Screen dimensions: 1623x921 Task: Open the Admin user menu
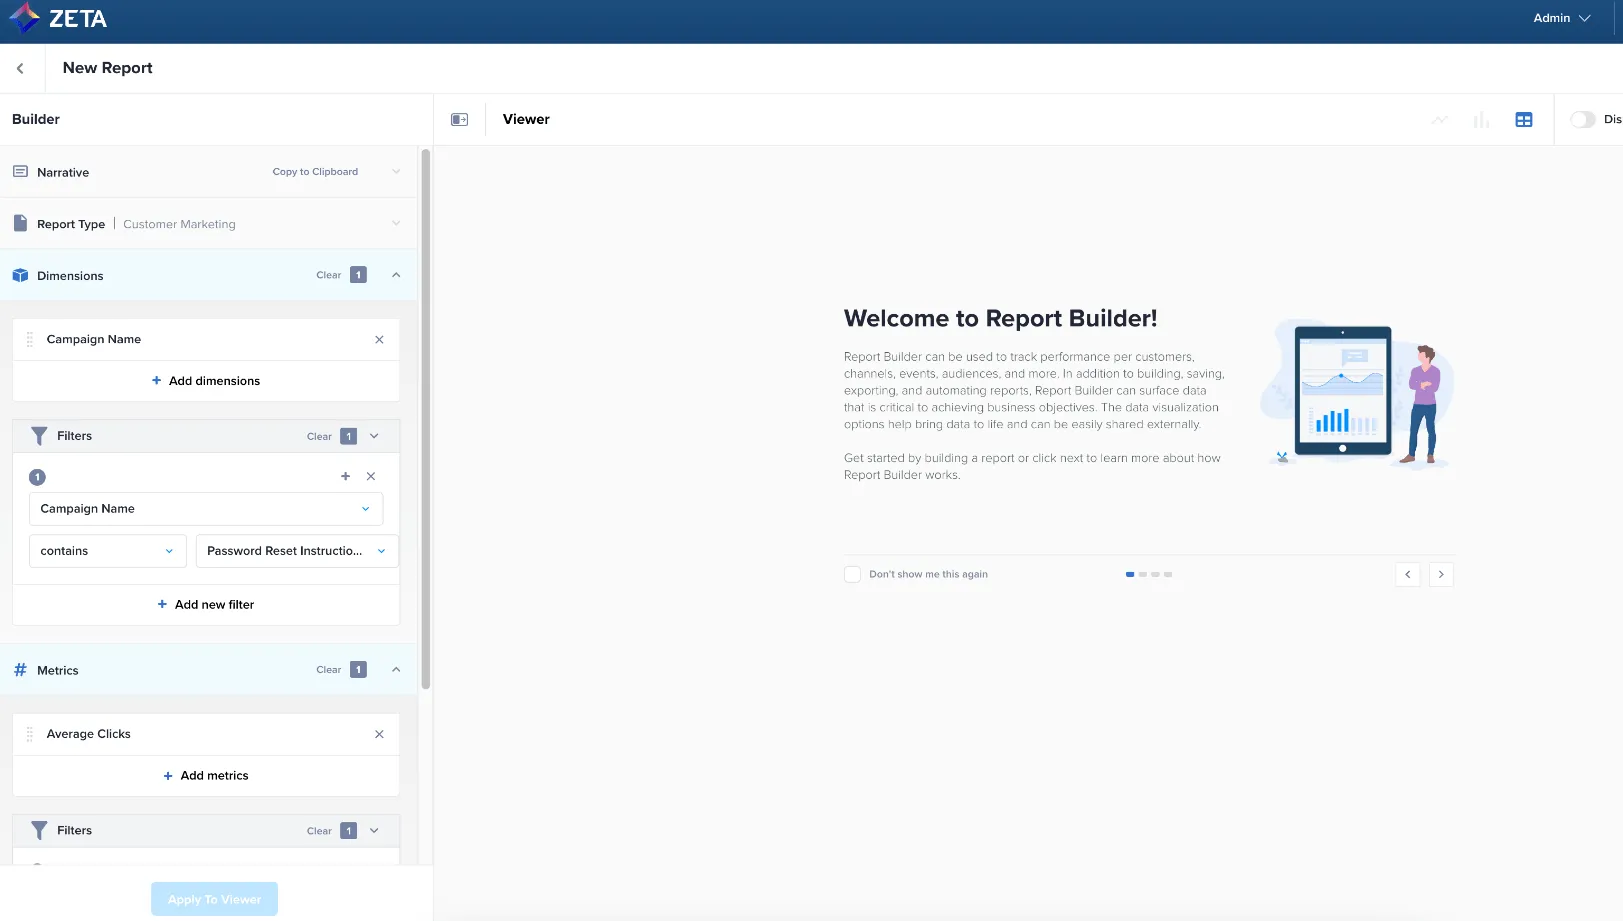point(1561,18)
